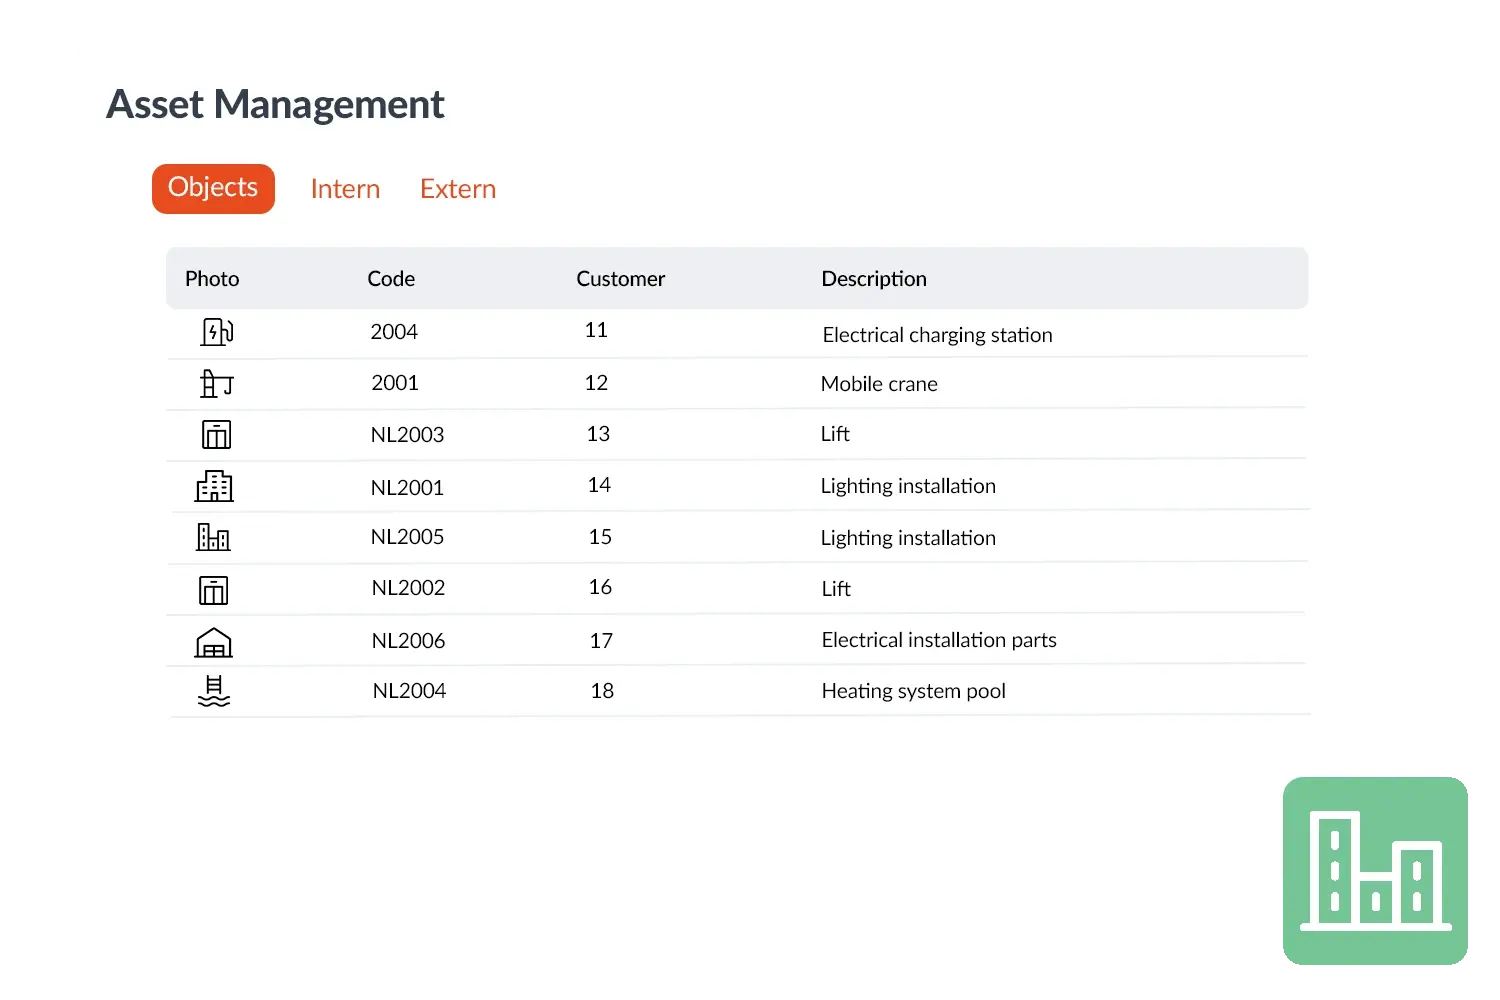Click the Photo column header
This screenshot has width=1500, height=1000.
point(212,279)
